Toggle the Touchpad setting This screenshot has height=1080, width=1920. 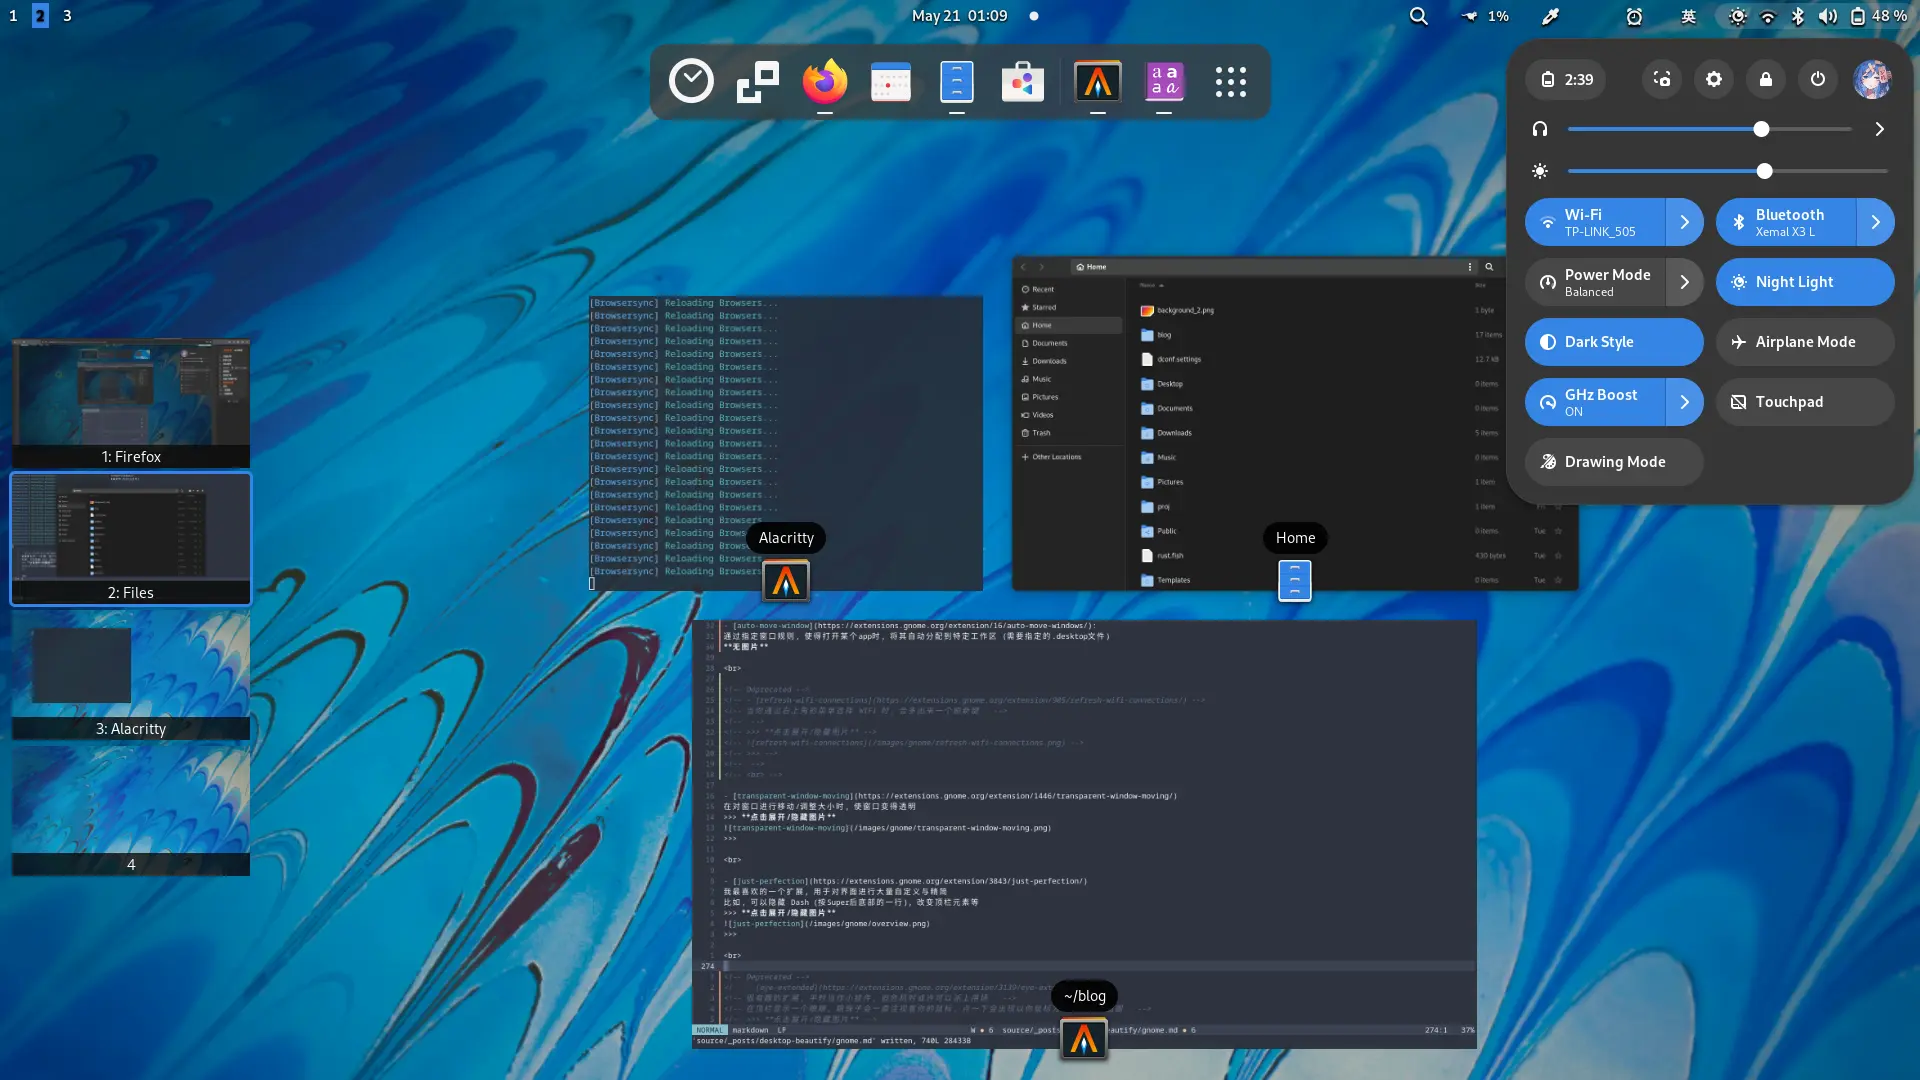[1805, 402]
